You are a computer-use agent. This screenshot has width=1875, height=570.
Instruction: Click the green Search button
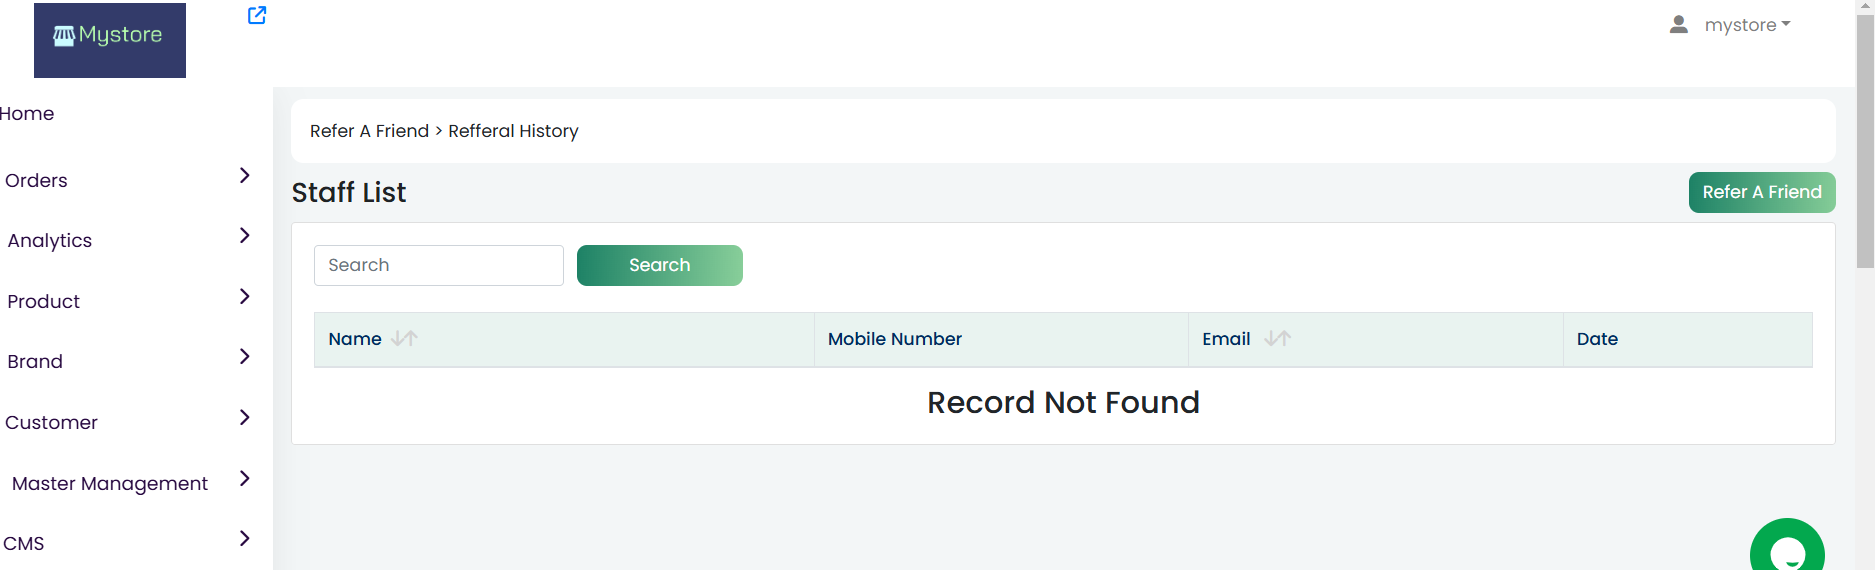[660, 265]
